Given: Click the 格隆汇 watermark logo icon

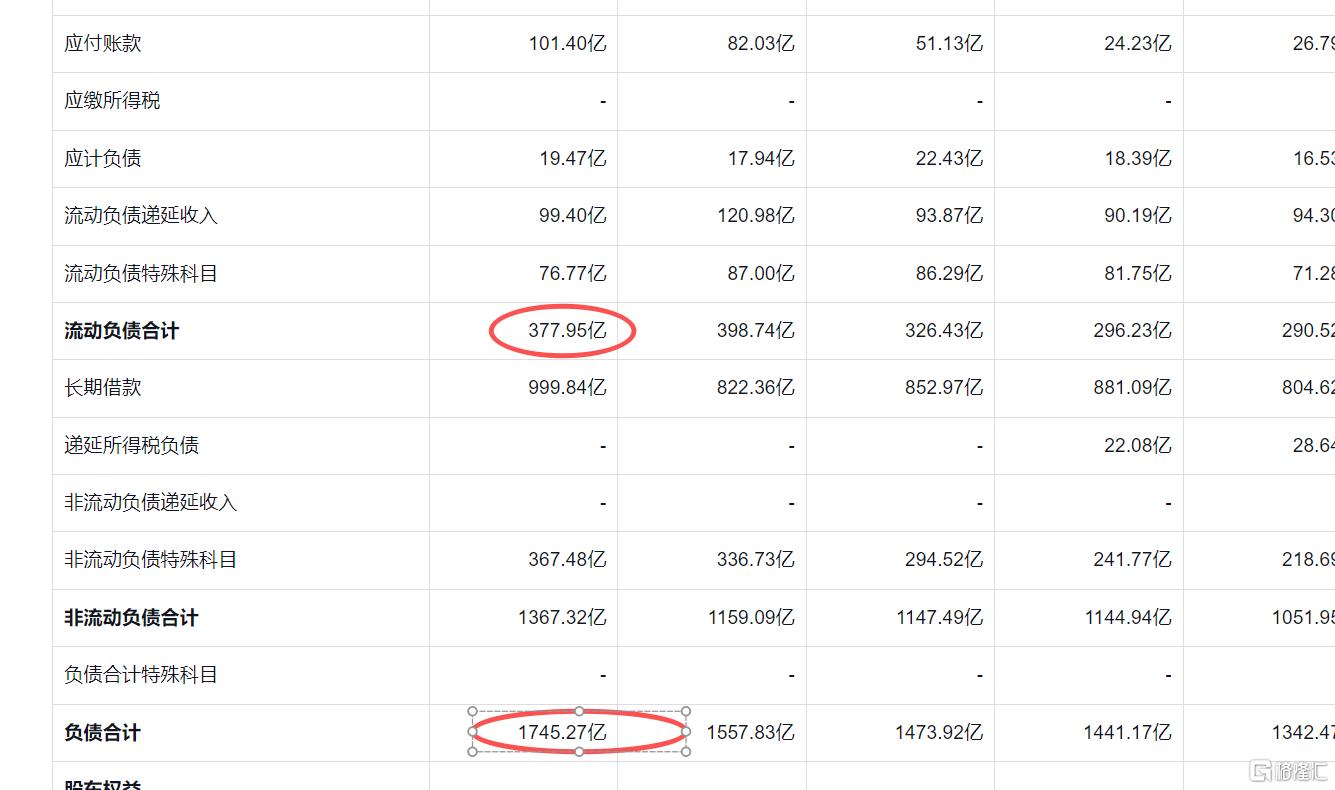Looking at the screenshot, I should coord(1261,771).
